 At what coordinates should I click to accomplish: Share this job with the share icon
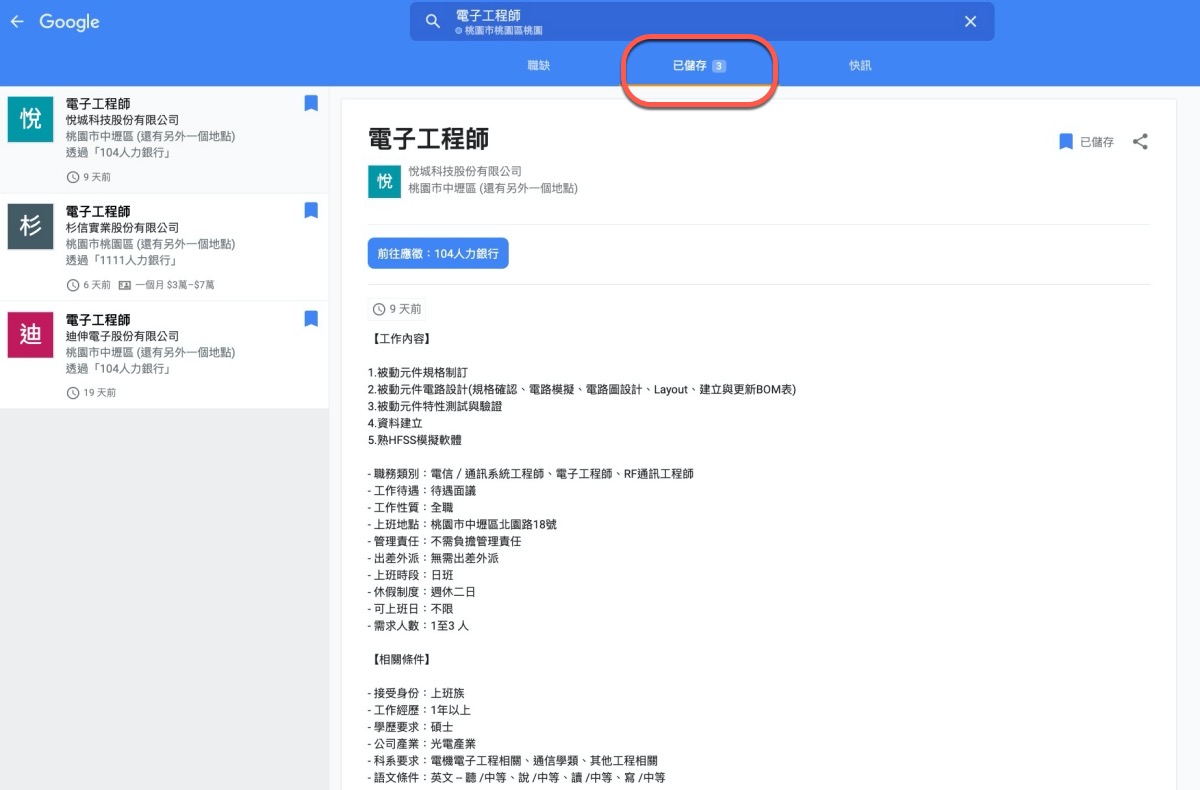(1140, 142)
